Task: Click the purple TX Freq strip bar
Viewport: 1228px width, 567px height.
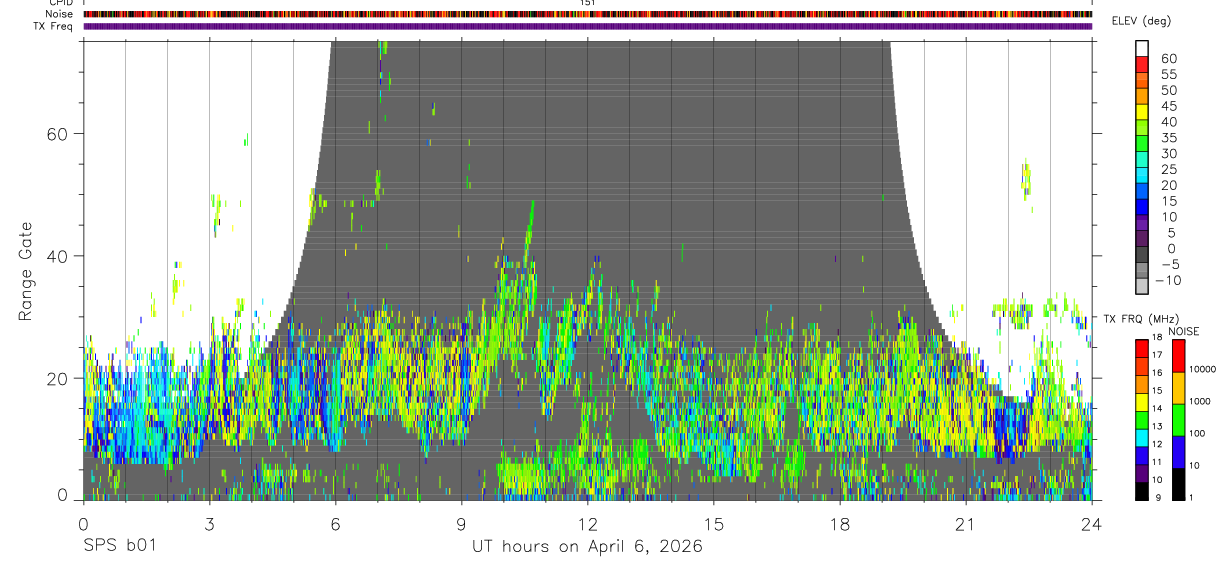Action: coord(587,26)
